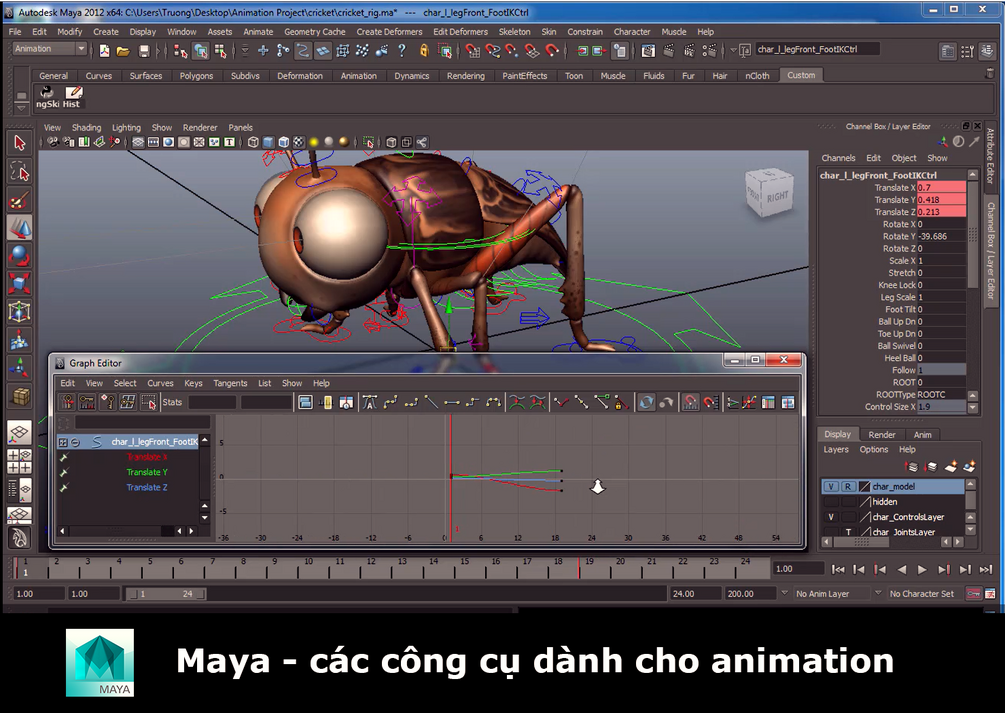Click the Save Scene disk icon

144,51
